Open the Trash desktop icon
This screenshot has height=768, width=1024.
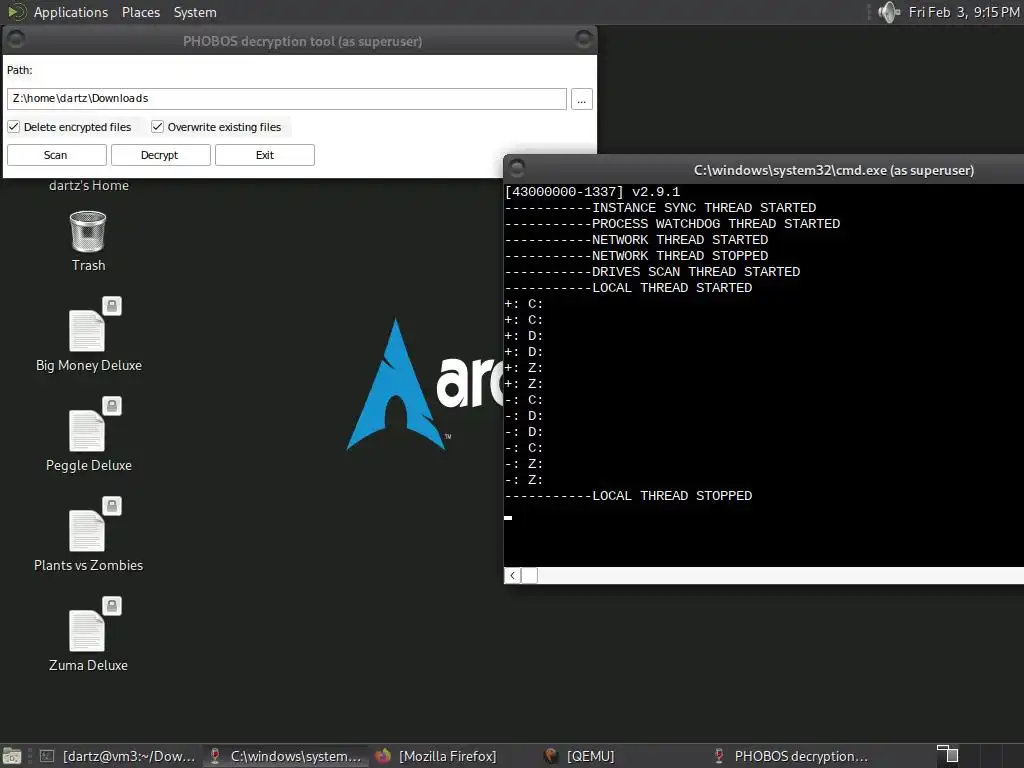click(88, 232)
